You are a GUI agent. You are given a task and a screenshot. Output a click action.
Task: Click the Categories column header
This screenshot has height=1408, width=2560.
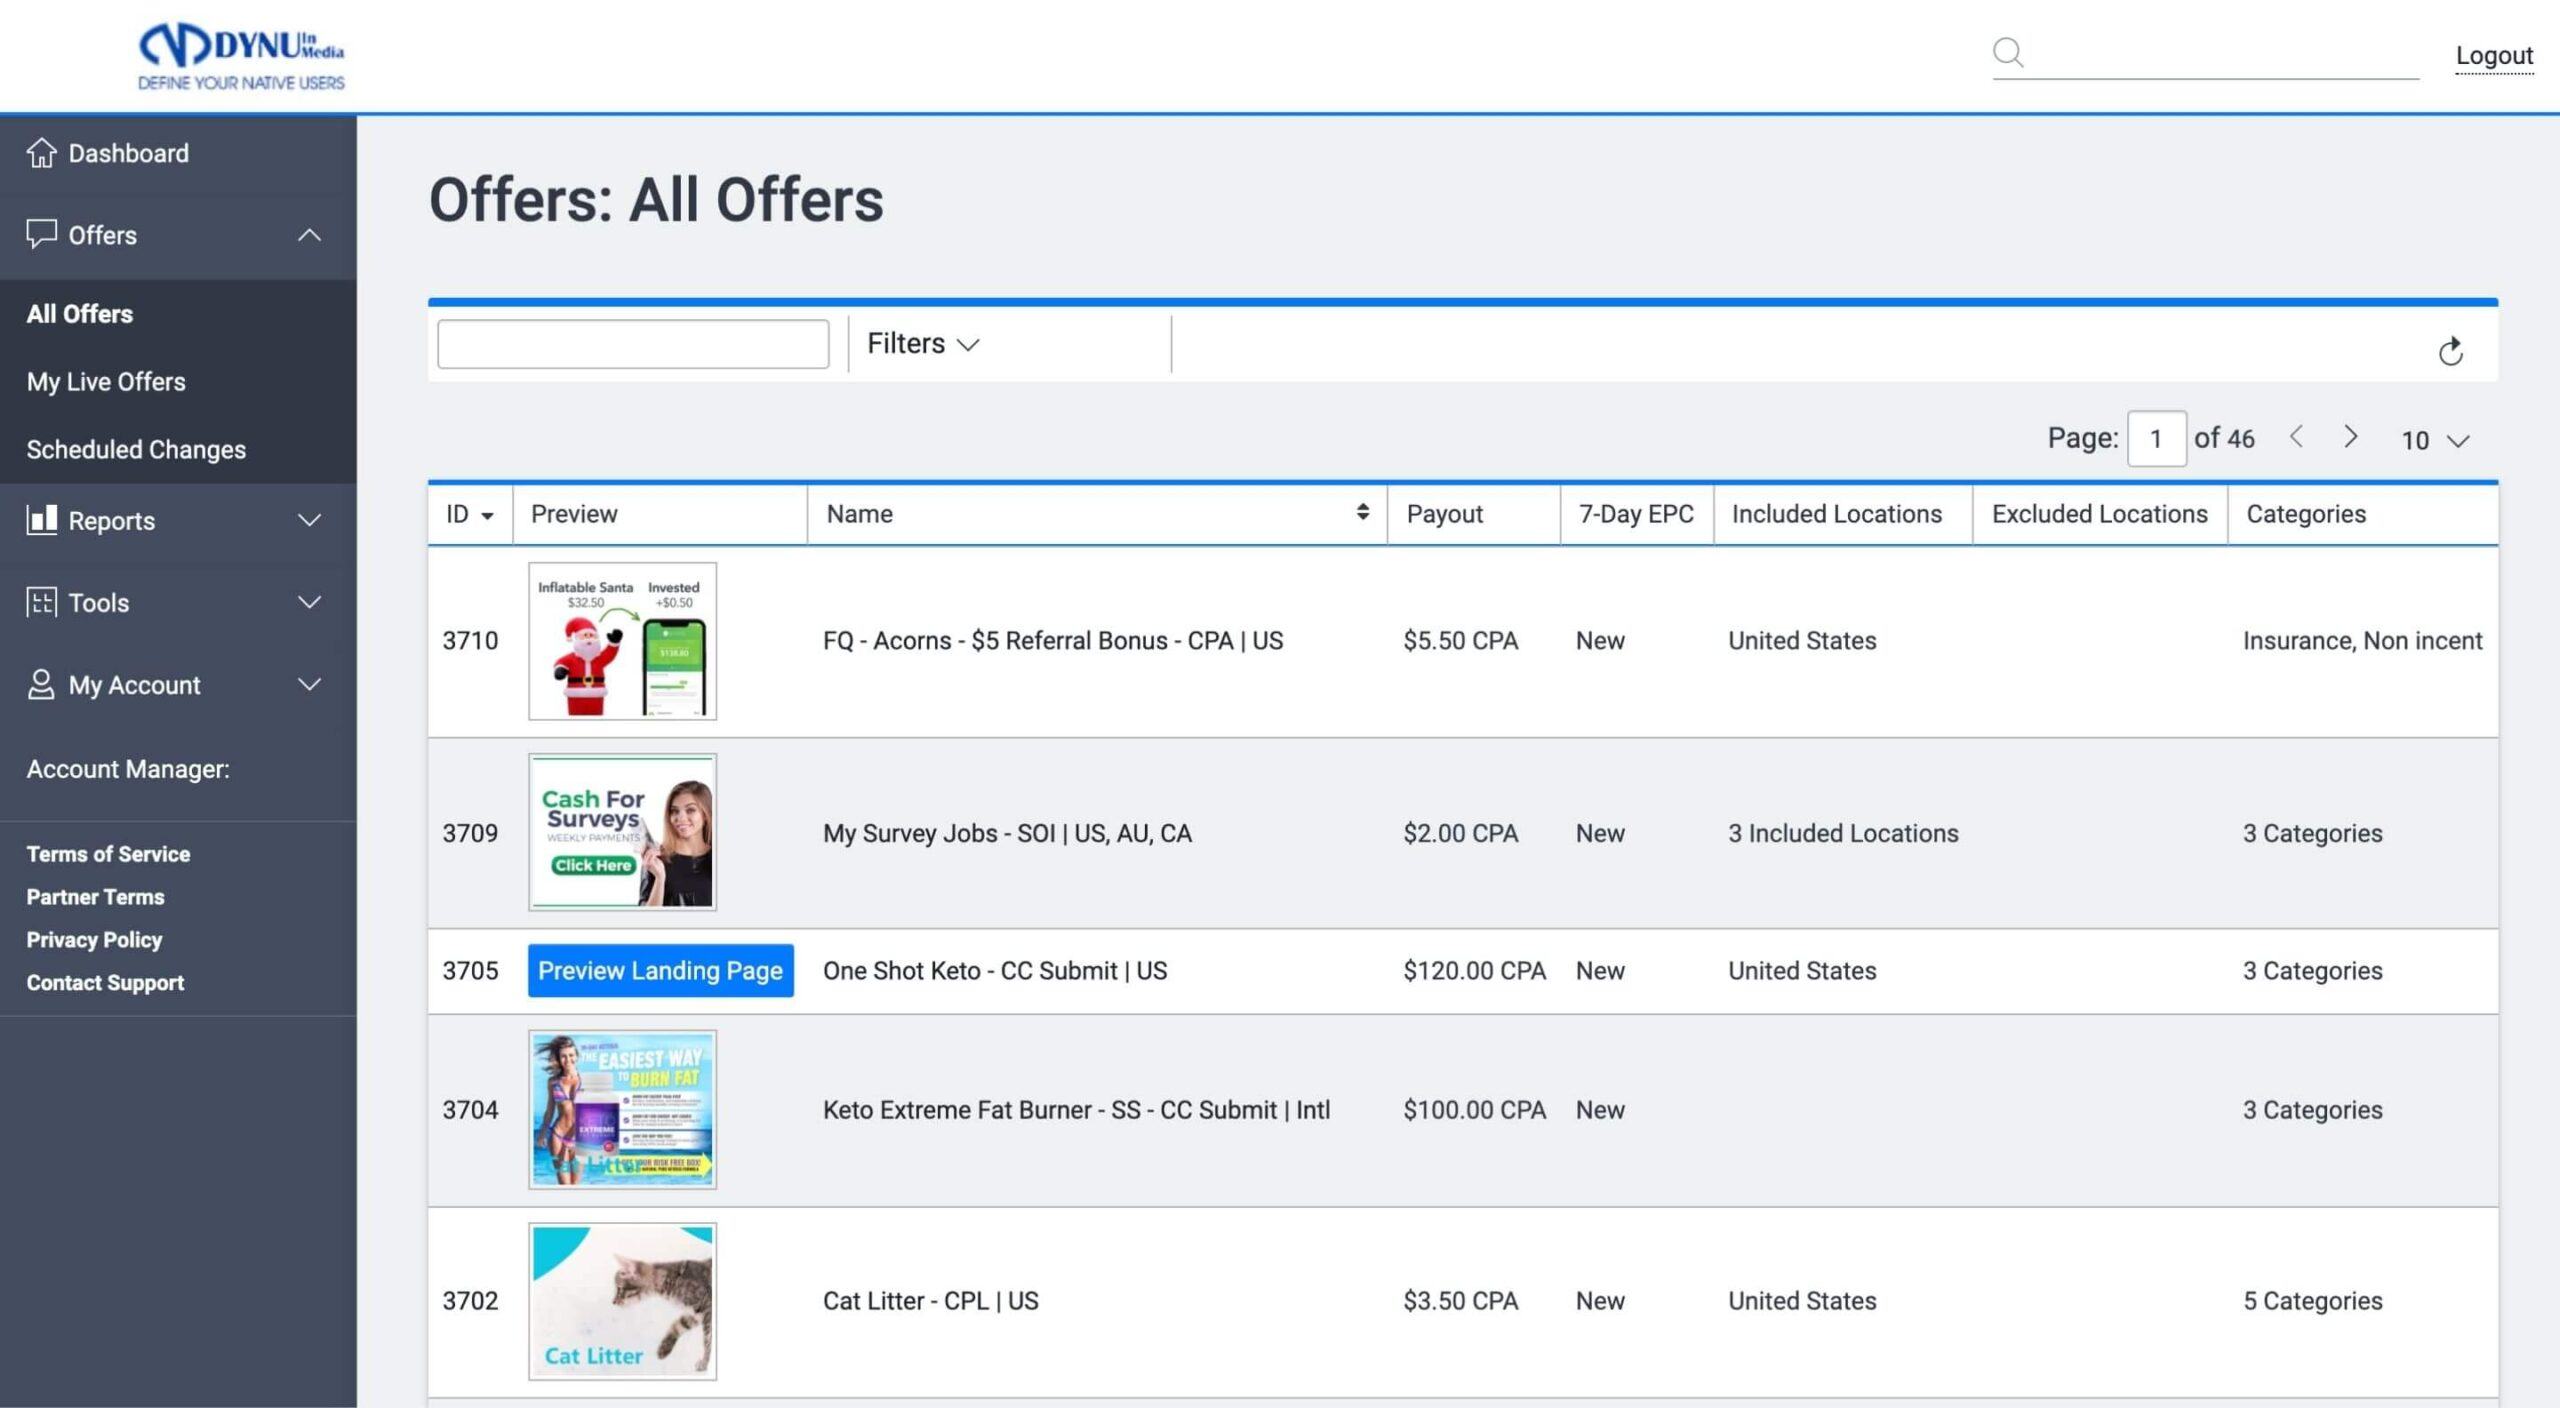tap(2306, 514)
